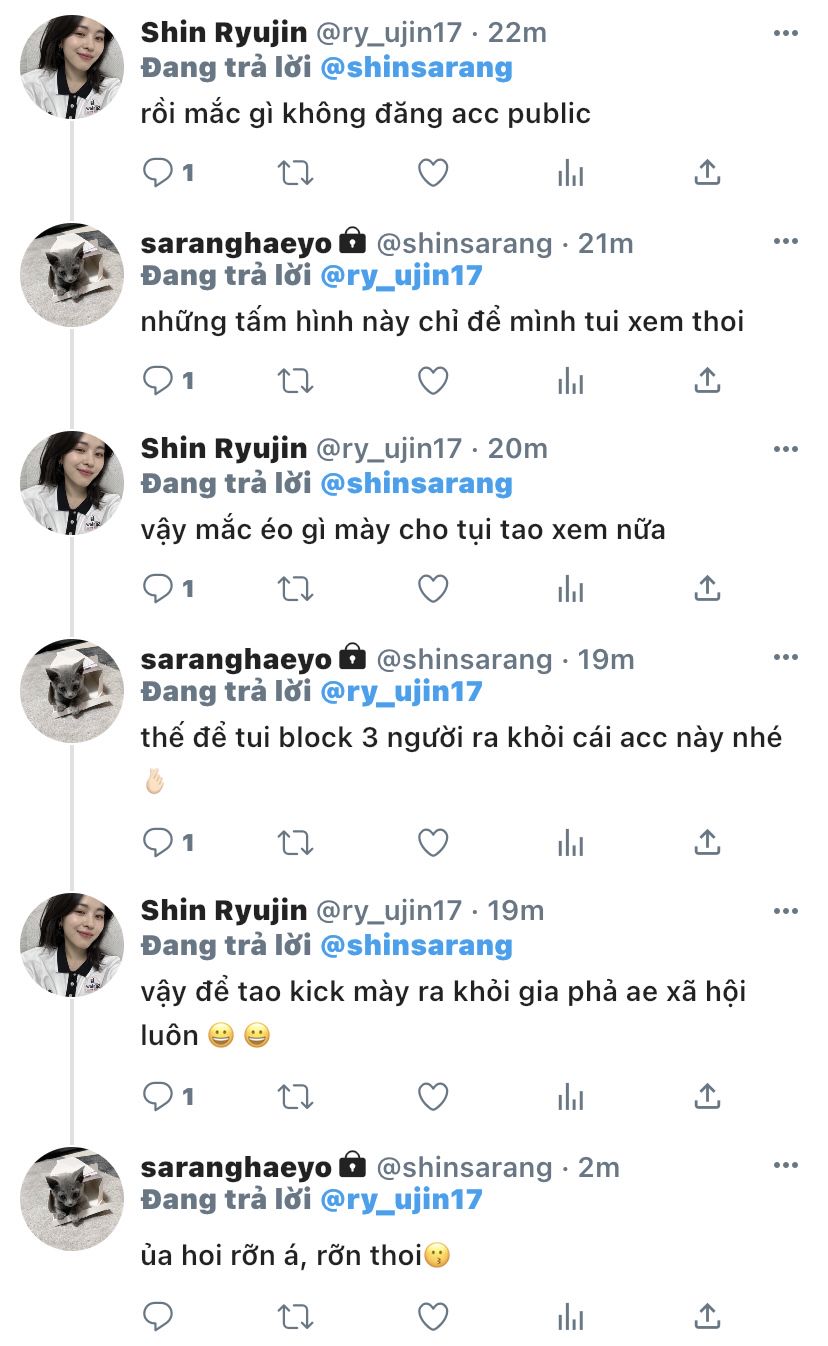View analytics for the "block 3 người" tweet
Viewport: 828px width, 1346px height.
(570, 843)
